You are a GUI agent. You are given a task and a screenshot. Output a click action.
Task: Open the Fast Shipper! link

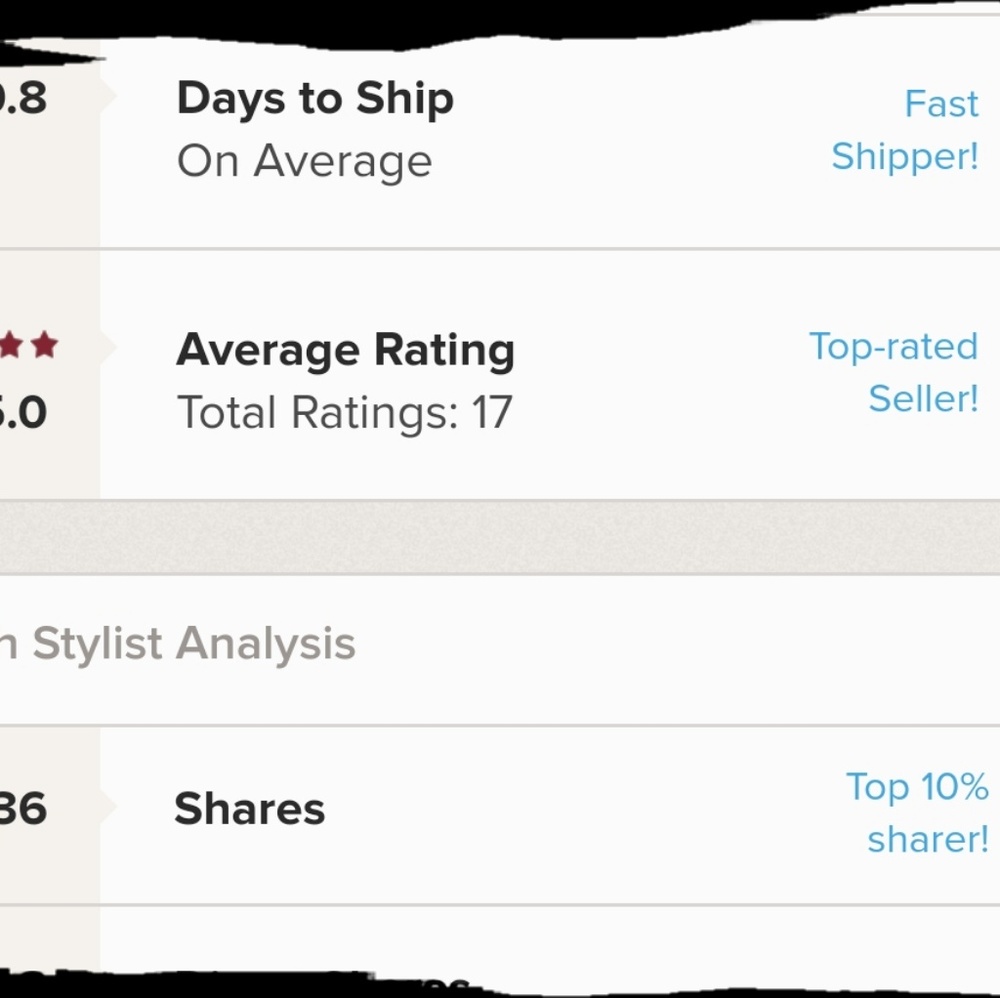905,130
